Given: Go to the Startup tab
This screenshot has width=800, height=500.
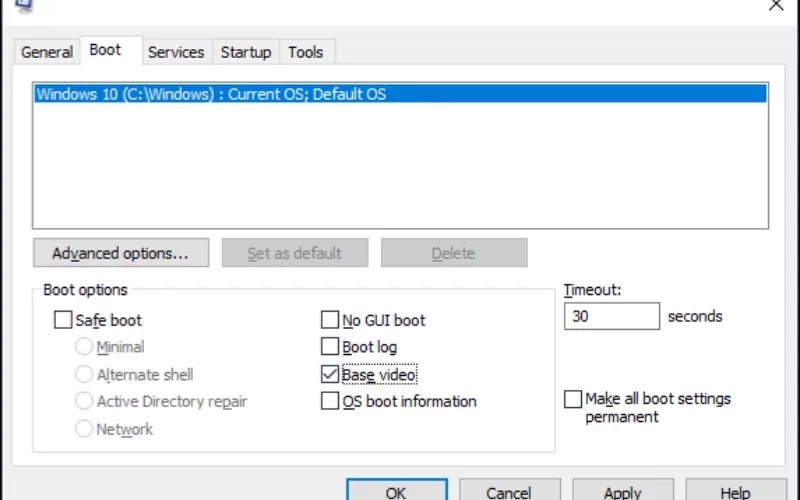Looking at the screenshot, I should [x=246, y=52].
